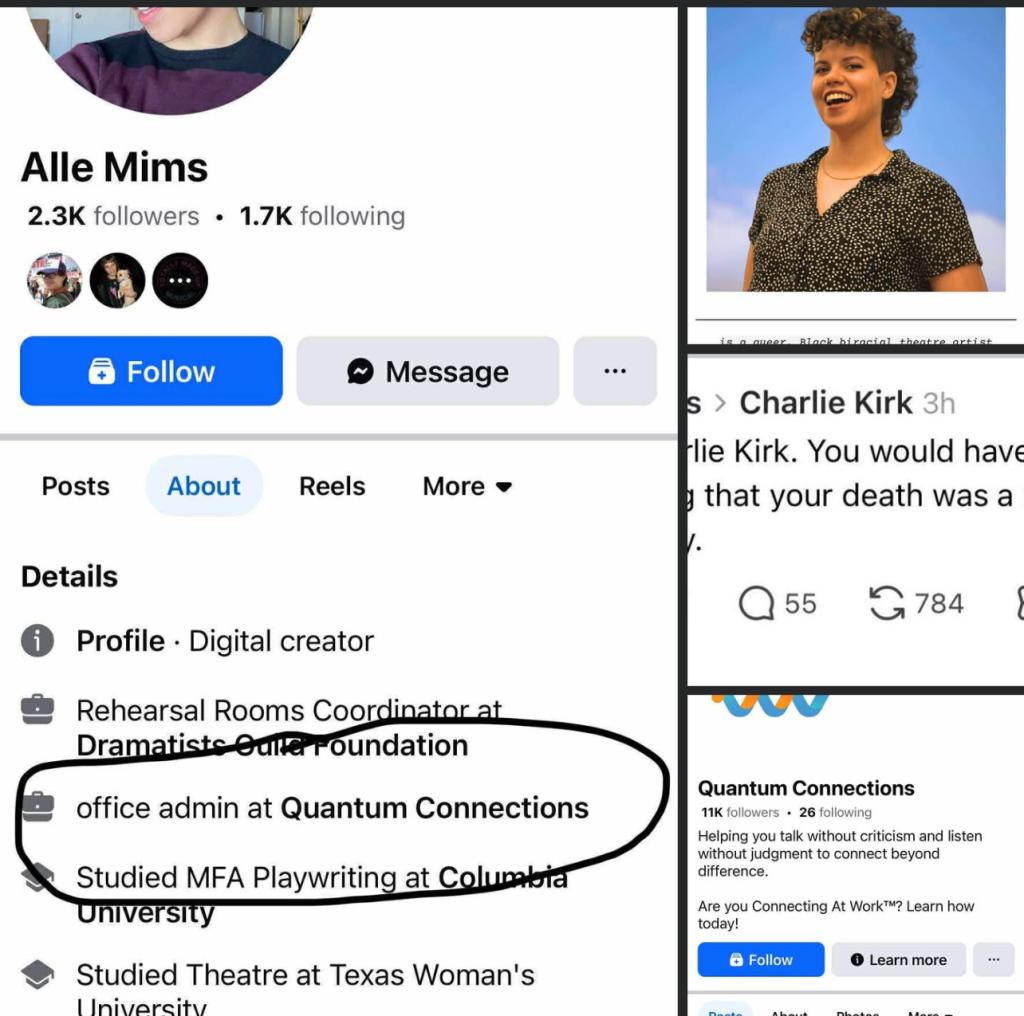Select the About tab
Screen dimensions: 1024x1016
point(204,486)
